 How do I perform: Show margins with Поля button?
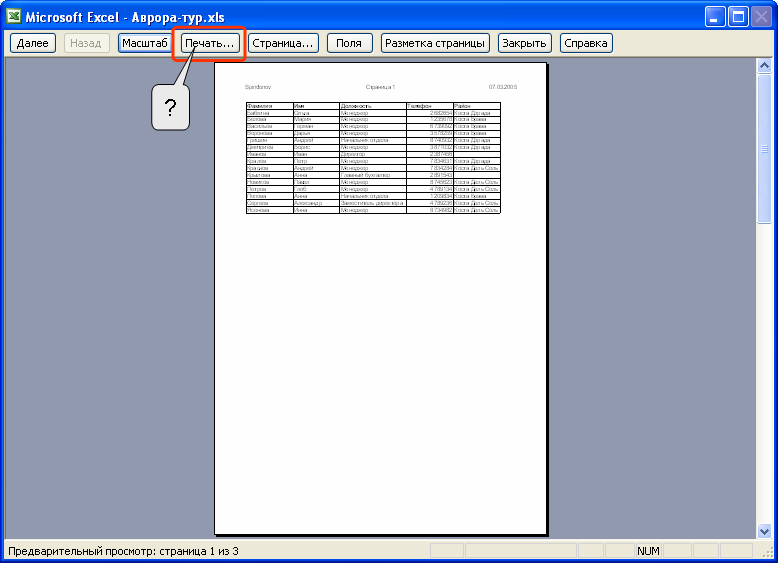coord(349,43)
